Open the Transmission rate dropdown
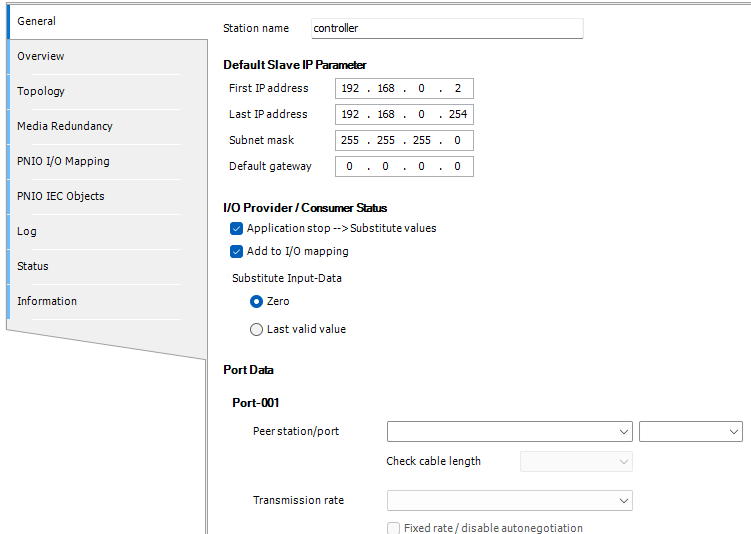The image size is (751, 534). 510,500
